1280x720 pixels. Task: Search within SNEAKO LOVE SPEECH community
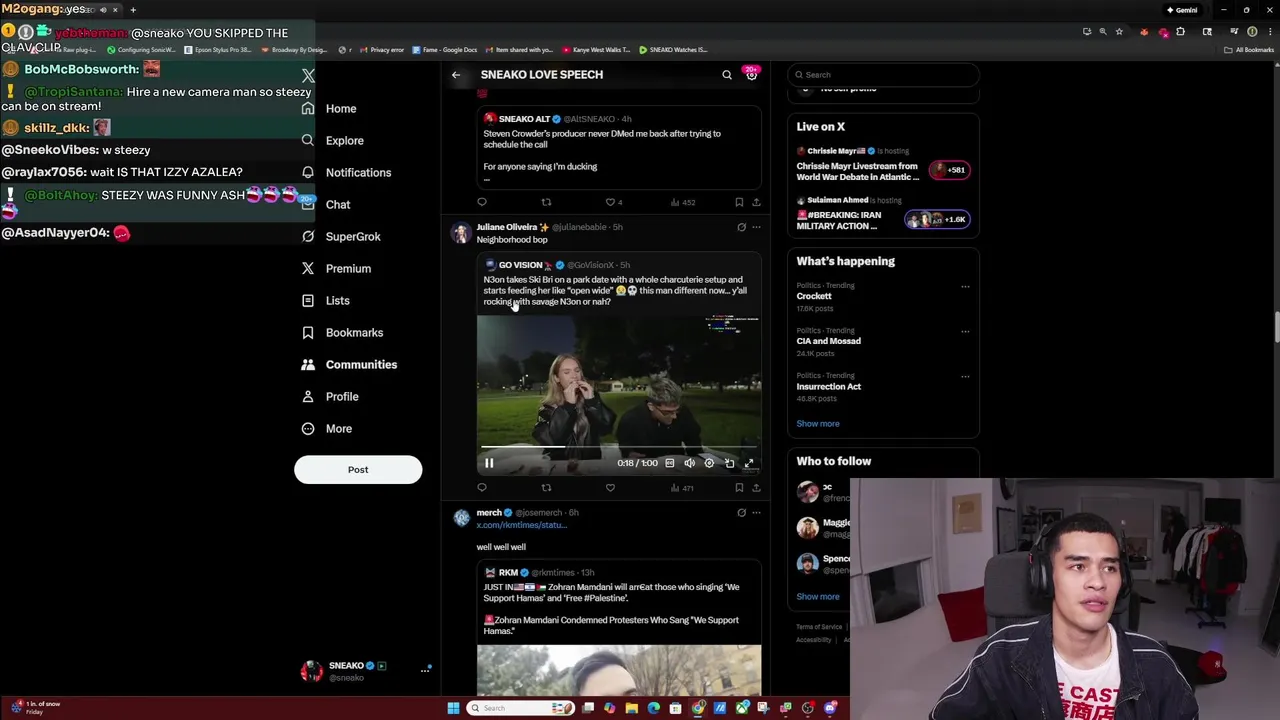[727, 75]
